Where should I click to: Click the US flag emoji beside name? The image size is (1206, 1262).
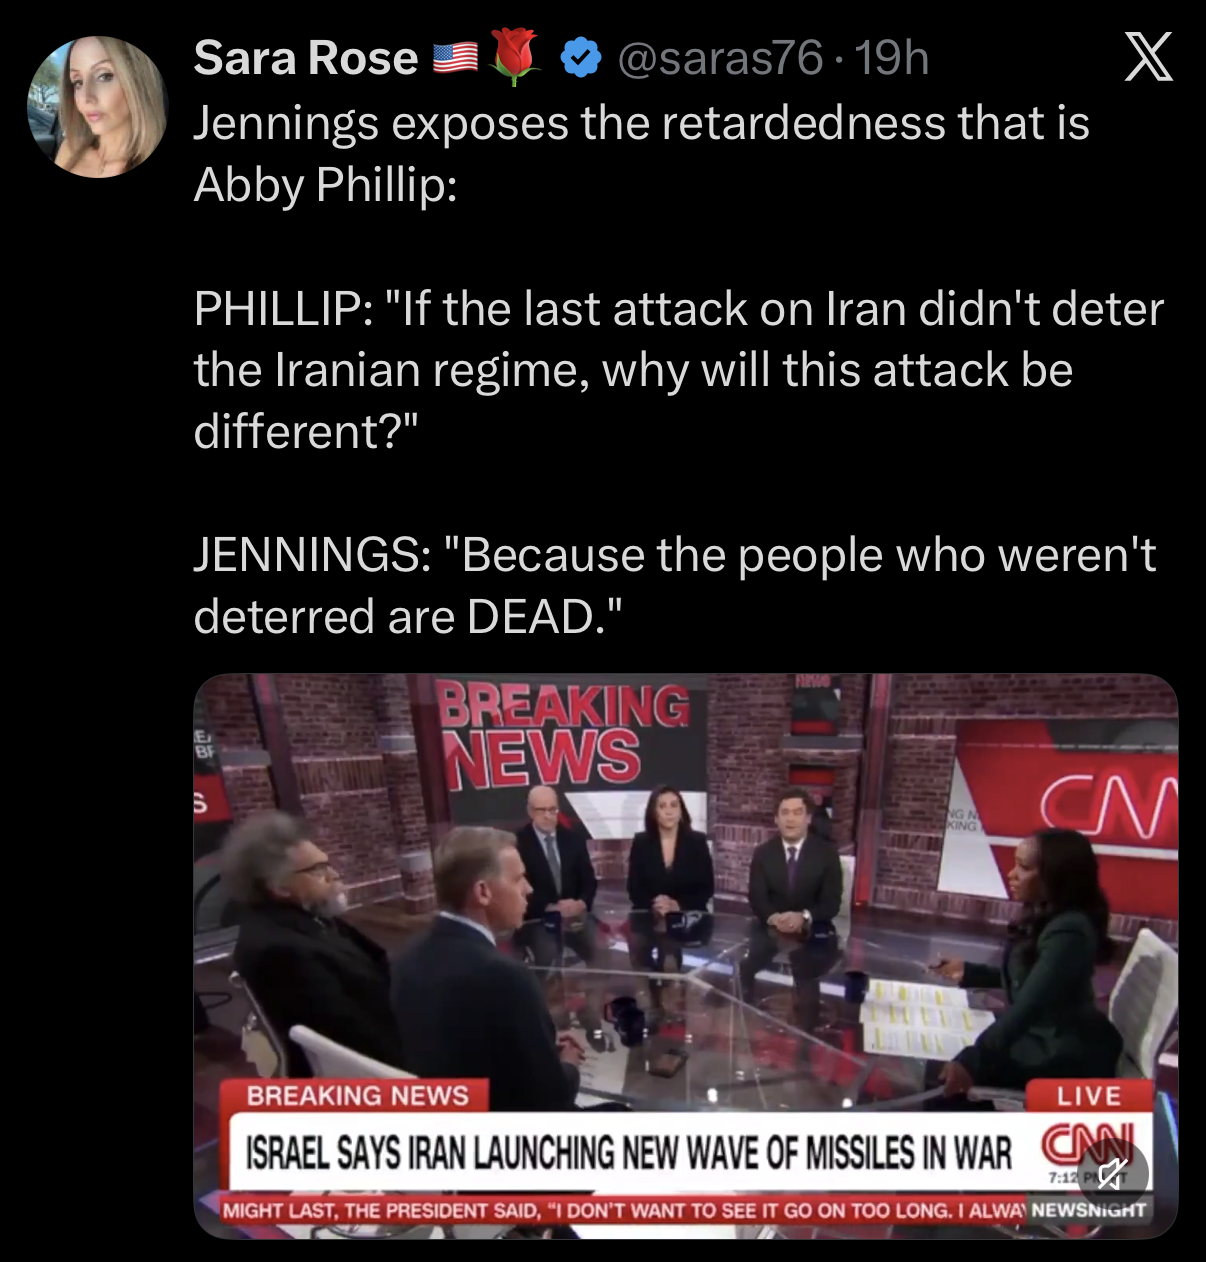[455, 59]
